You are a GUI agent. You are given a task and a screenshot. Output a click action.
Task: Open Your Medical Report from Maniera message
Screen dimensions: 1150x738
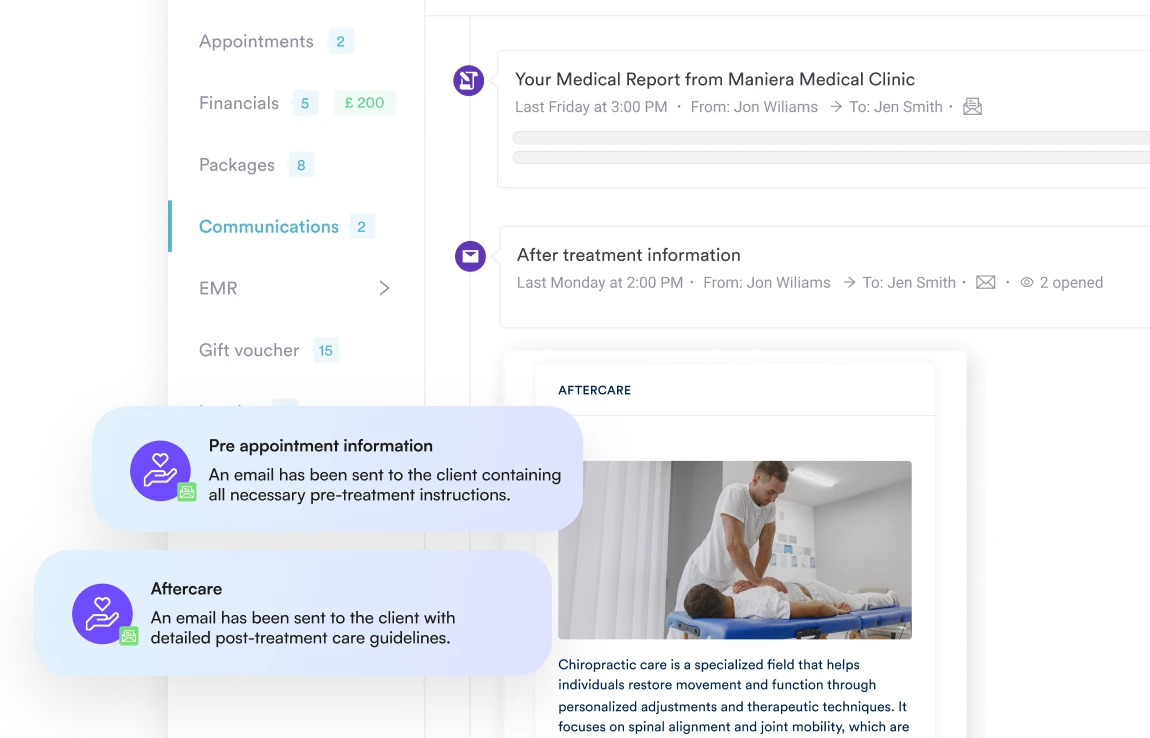point(715,79)
